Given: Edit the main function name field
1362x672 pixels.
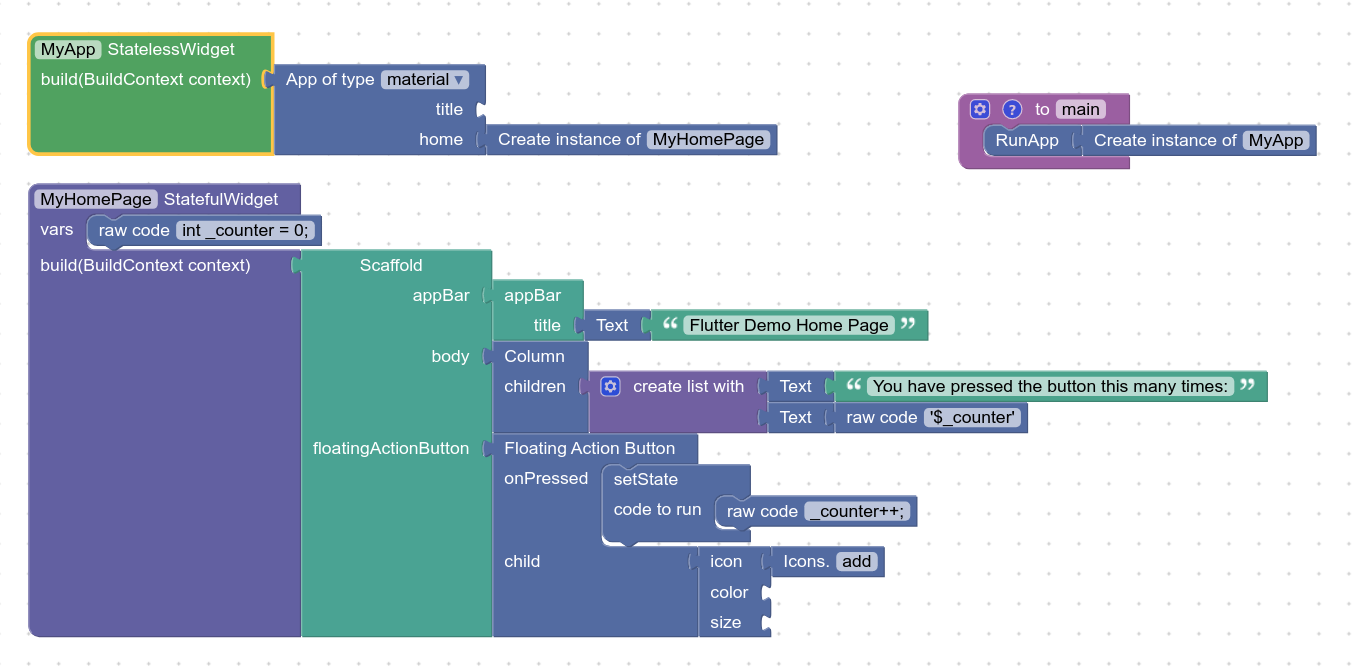Looking at the screenshot, I should 1080,109.
